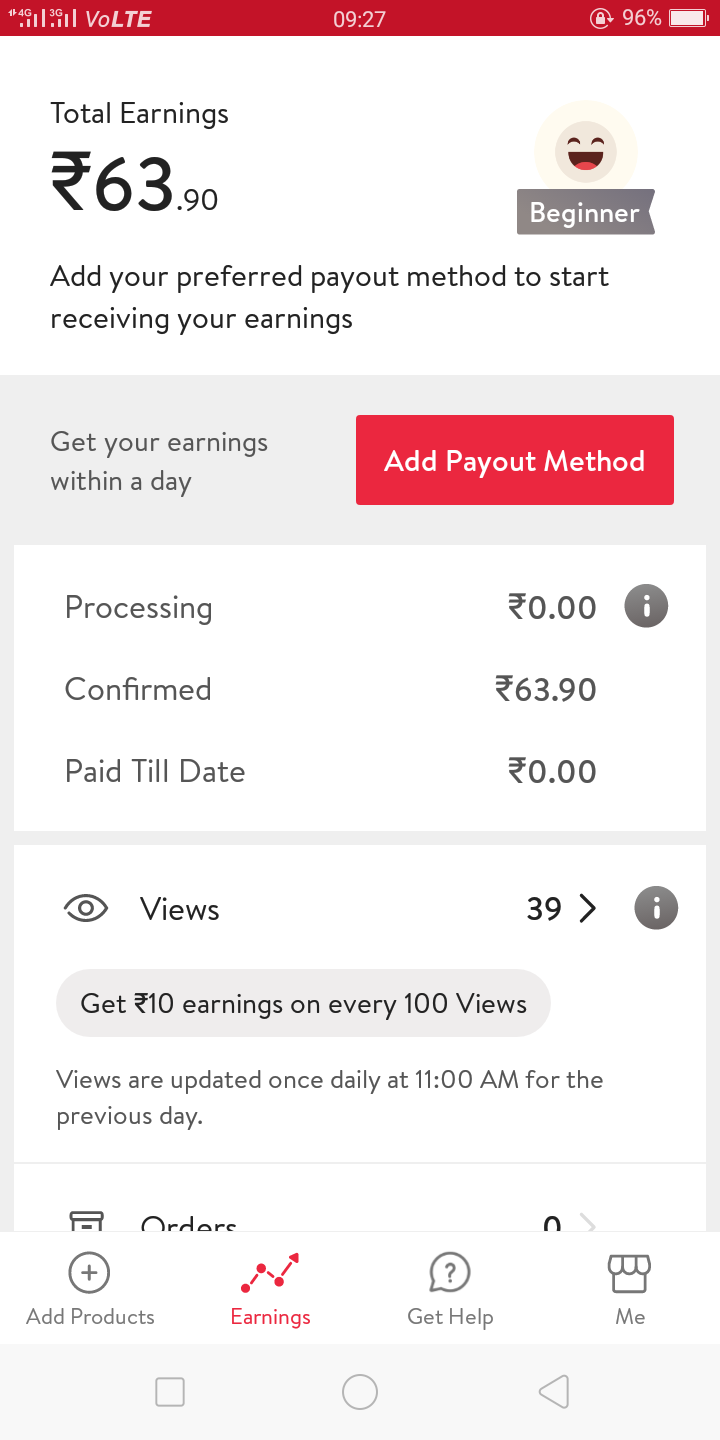Open info icon next to Processing amount

[646, 606]
